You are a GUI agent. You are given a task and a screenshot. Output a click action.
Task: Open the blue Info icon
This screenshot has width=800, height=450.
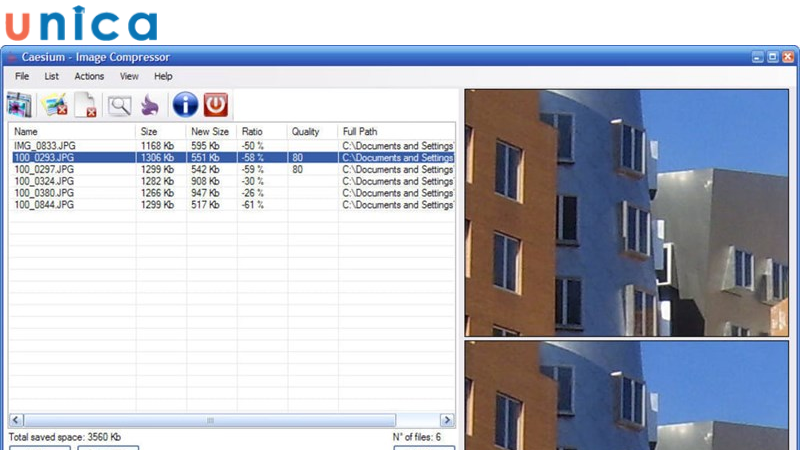click(185, 105)
